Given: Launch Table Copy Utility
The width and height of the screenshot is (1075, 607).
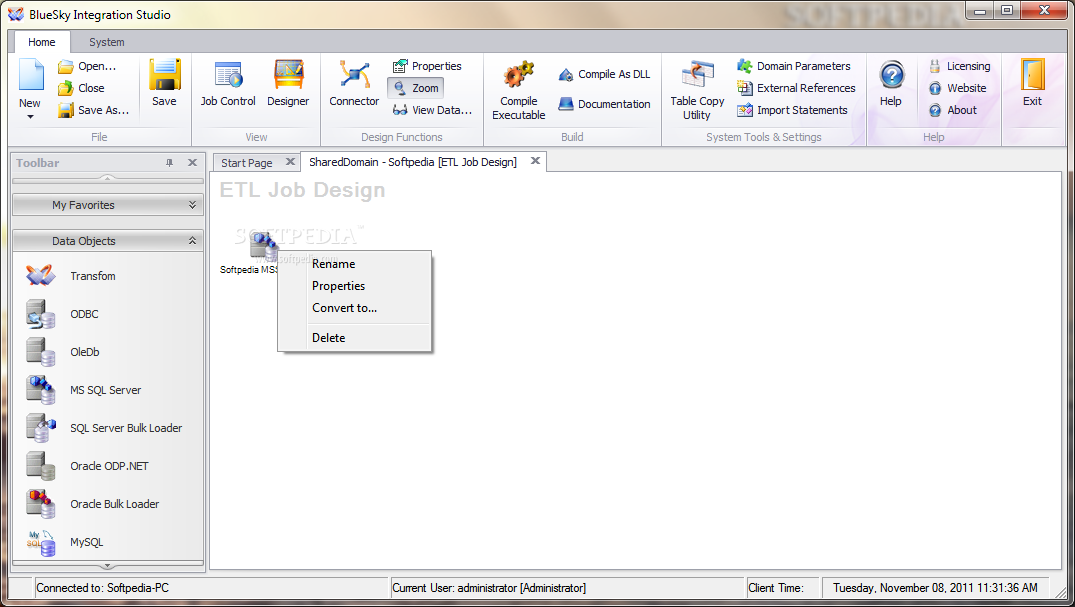Looking at the screenshot, I should (x=697, y=90).
